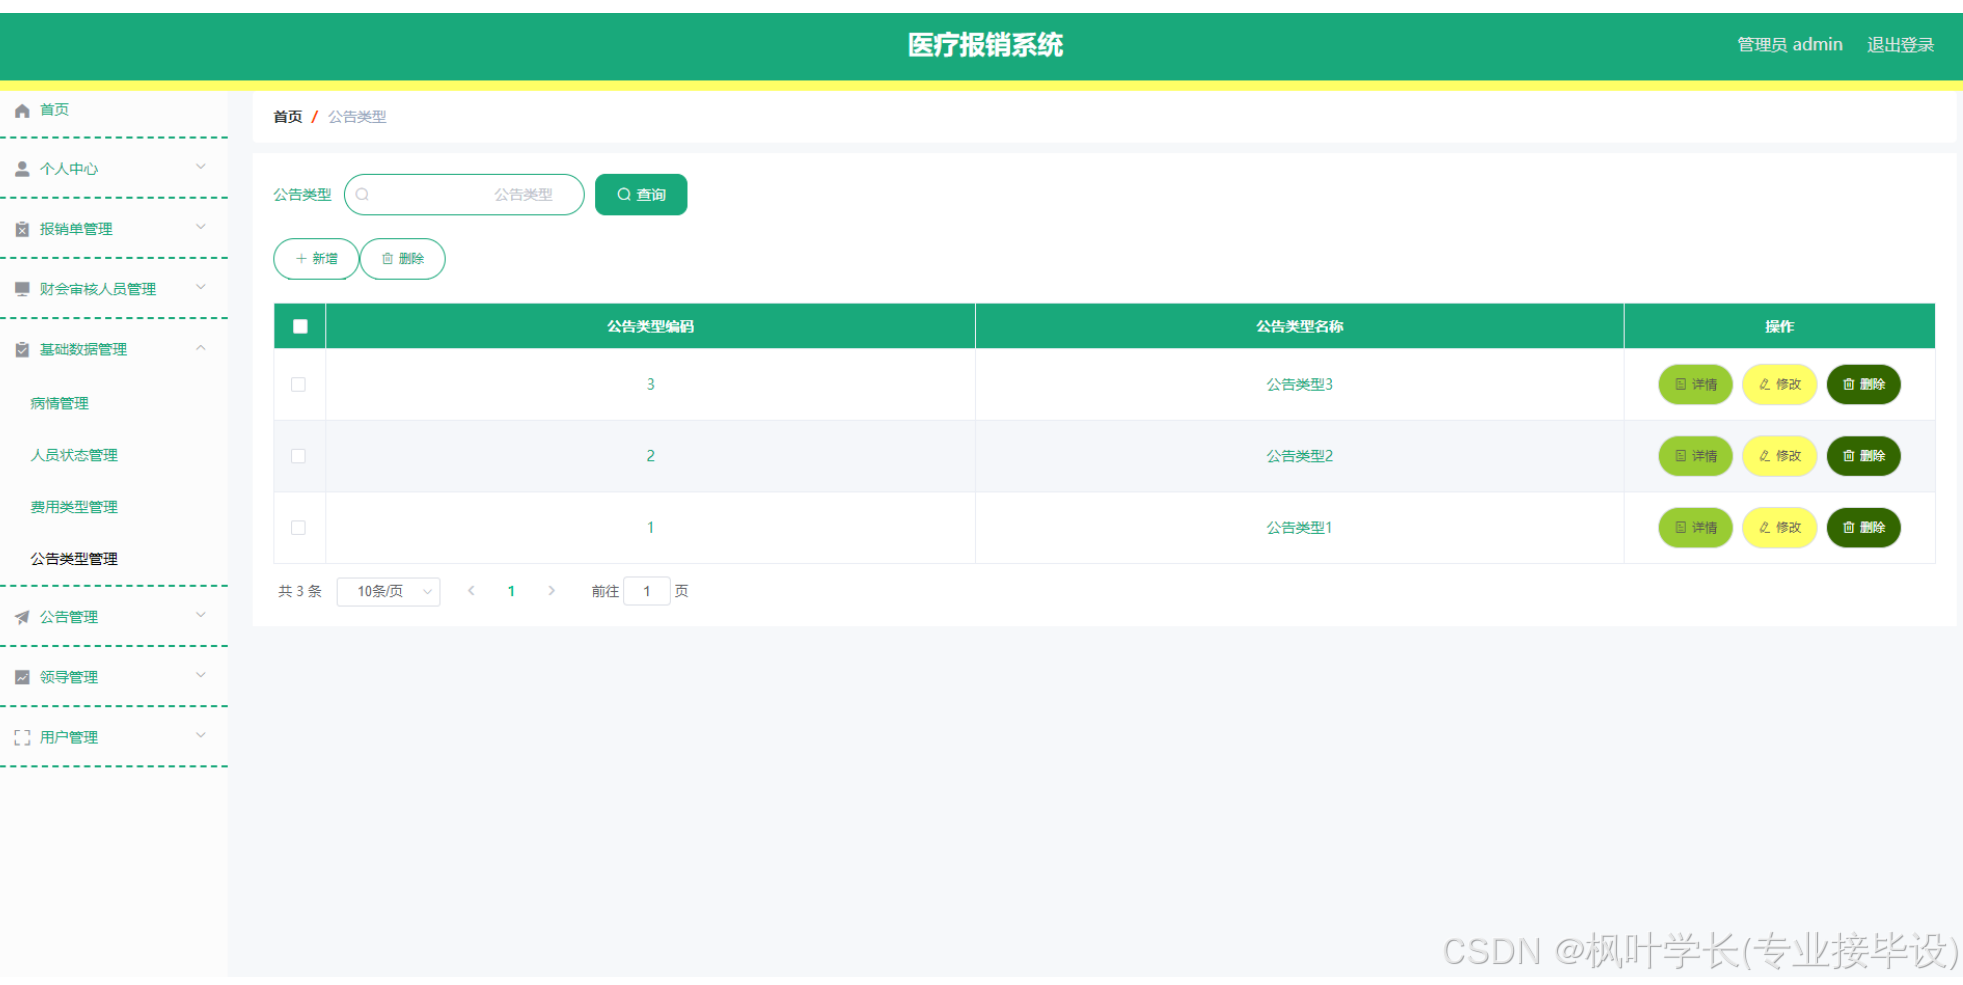Click 公告类型编码 column header
Screen dimensions: 1963x985
[x=650, y=326]
